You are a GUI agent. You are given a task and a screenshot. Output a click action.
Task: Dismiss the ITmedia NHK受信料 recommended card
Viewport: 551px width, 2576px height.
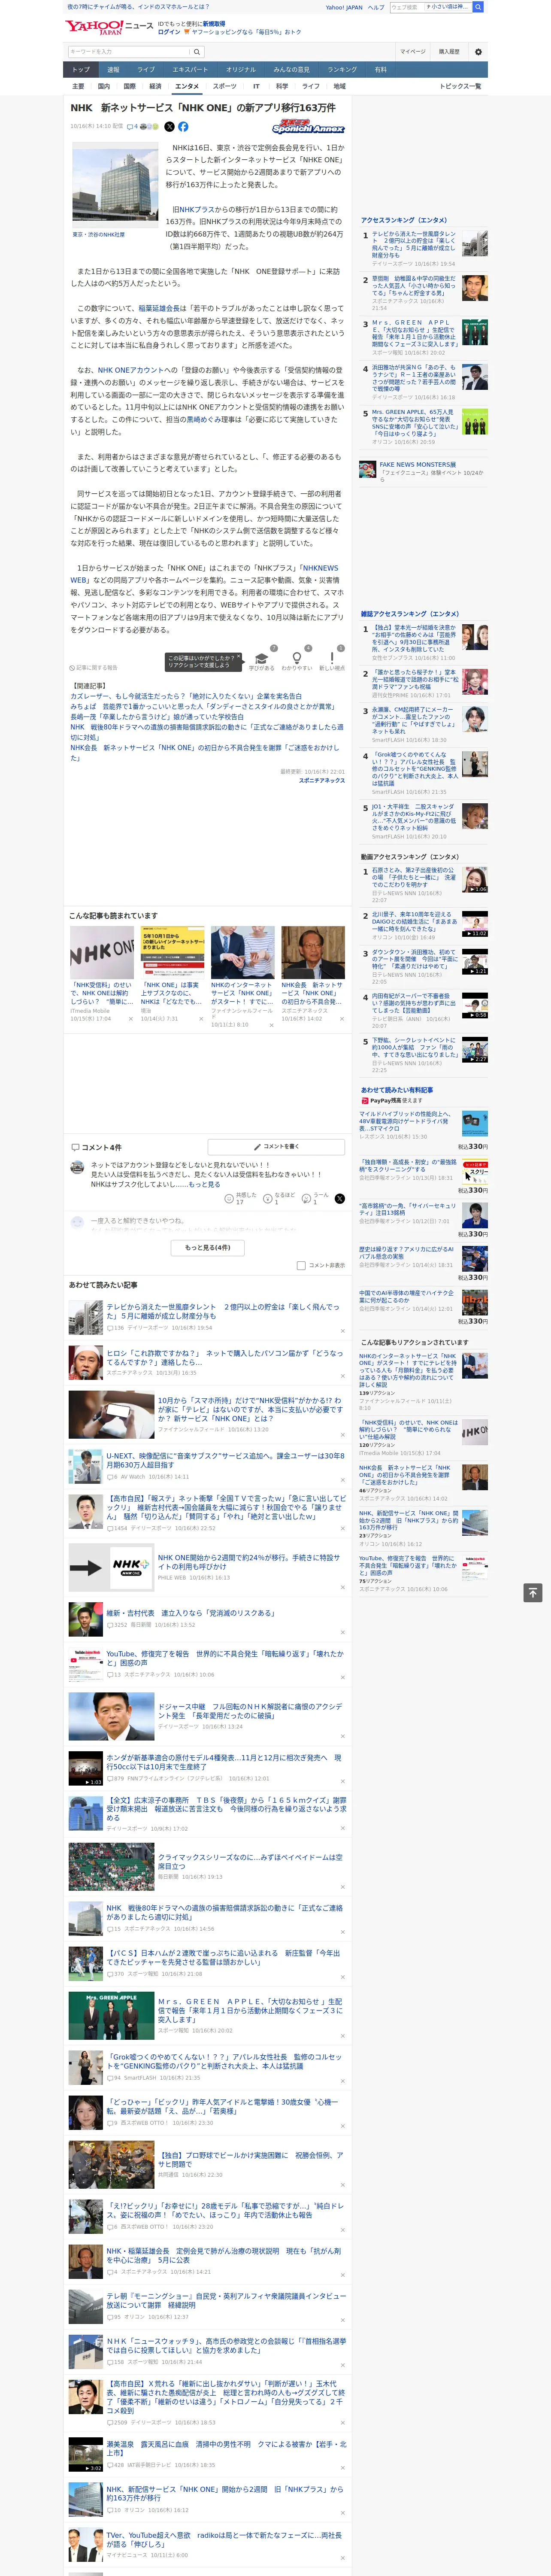[130, 1019]
